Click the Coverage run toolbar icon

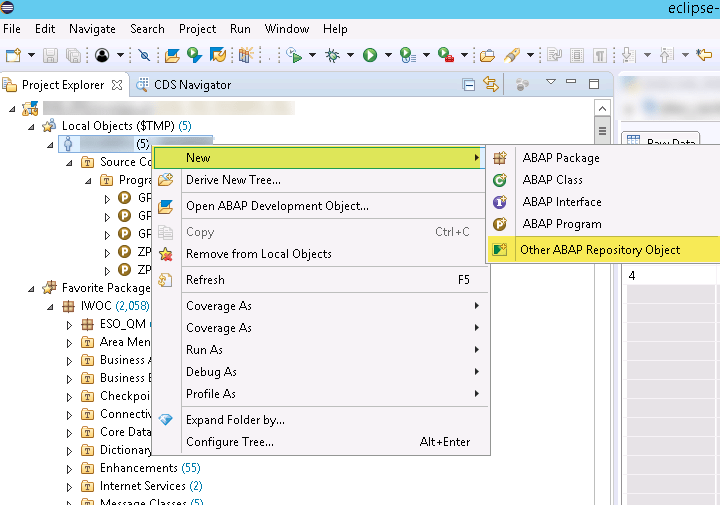click(x=407, y=56)
